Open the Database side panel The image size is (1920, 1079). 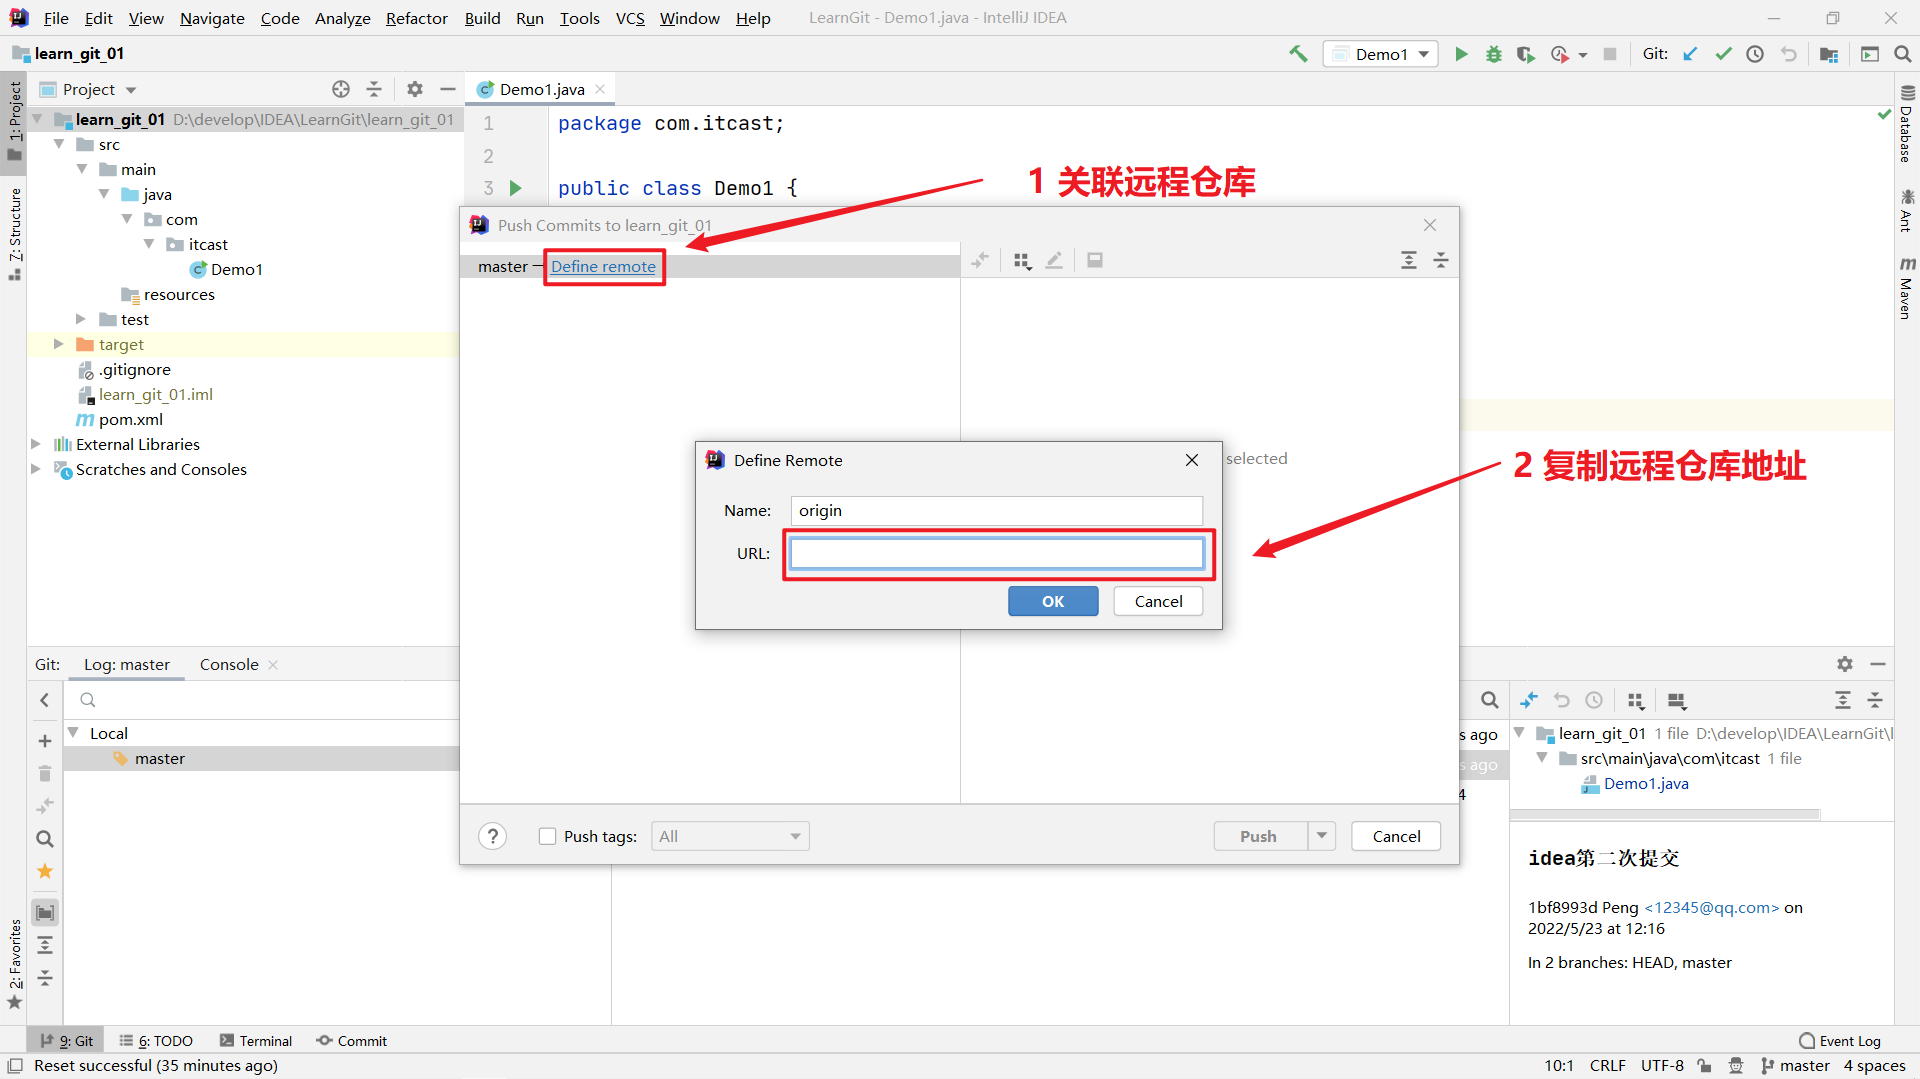click(x=1907, y=125)
